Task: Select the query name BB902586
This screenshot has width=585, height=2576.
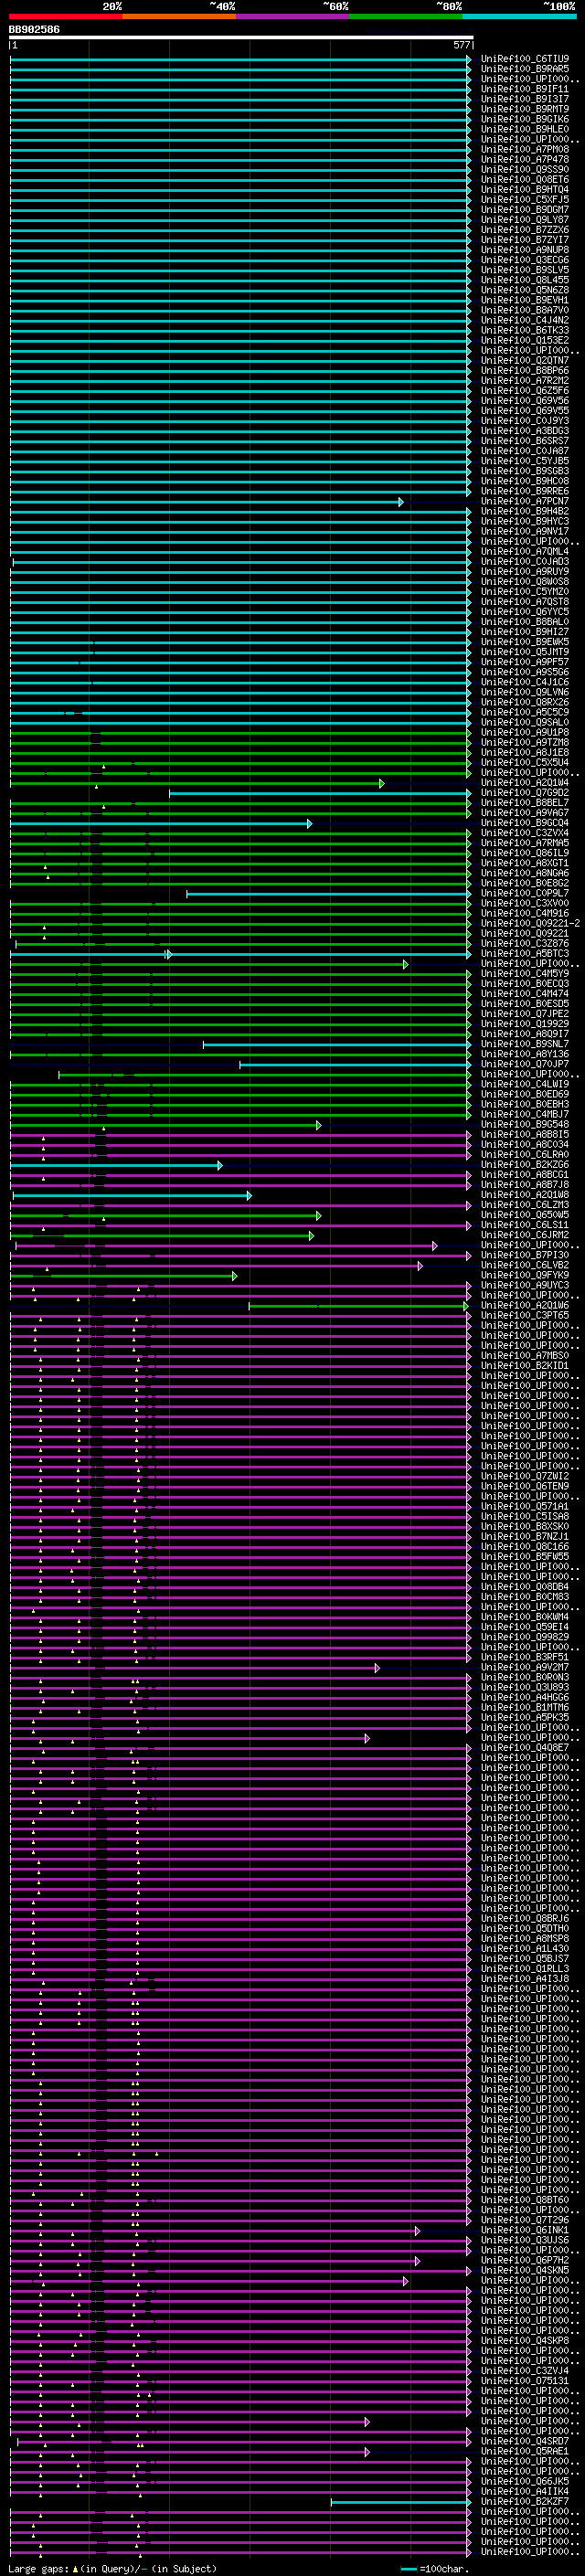Action: [x=34, y=30]
